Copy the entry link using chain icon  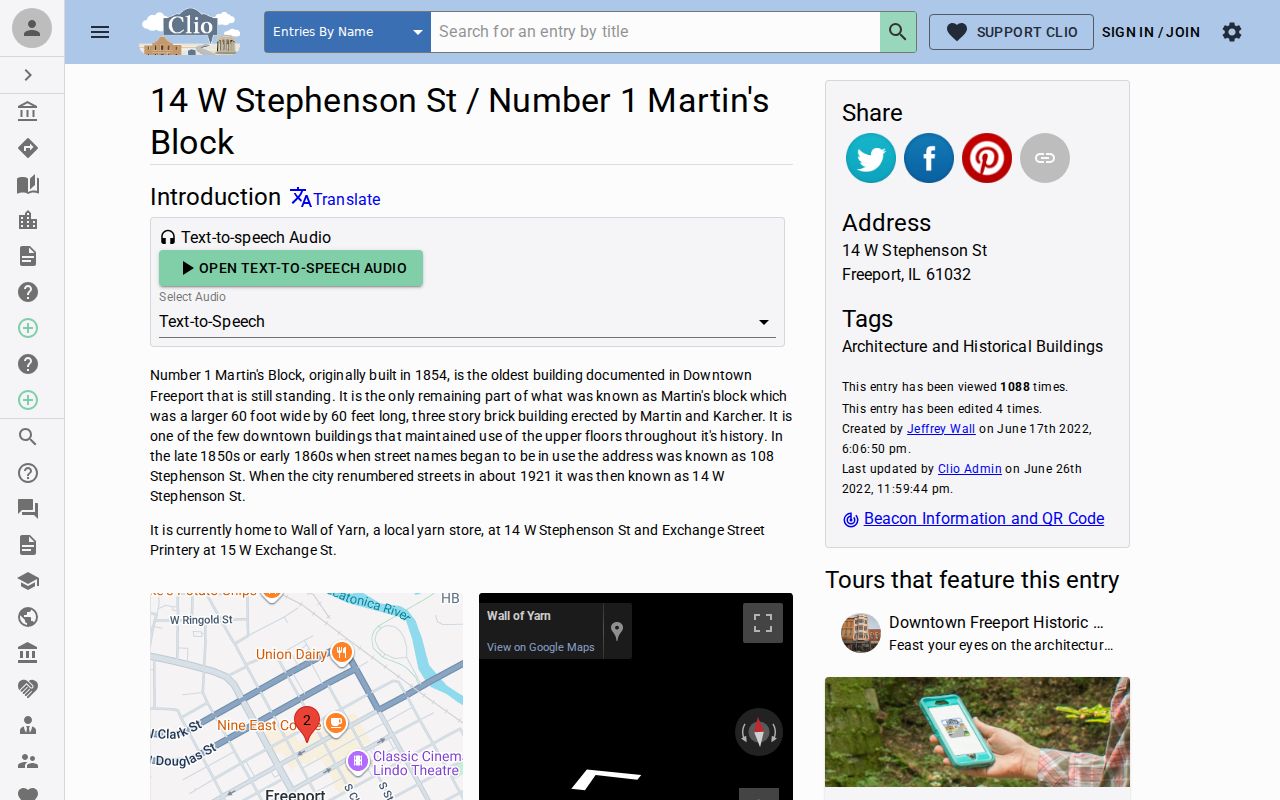click(x=1045, y=158)
